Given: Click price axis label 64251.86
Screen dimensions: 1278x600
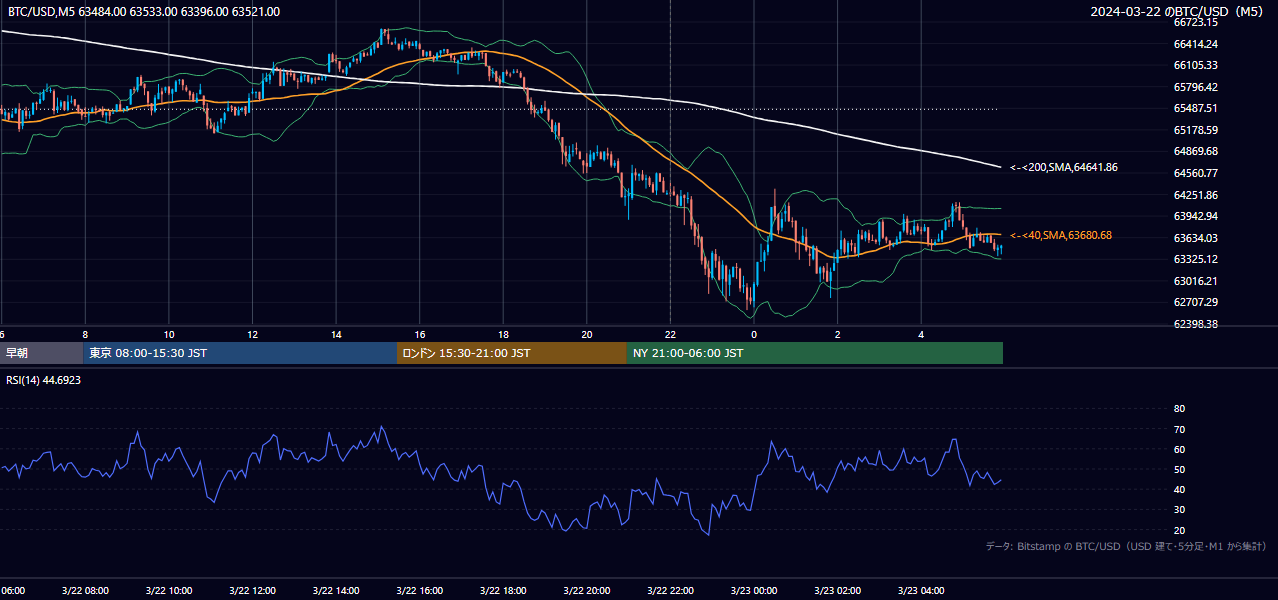Looking at the screenshot, I should coord(1196,195).
